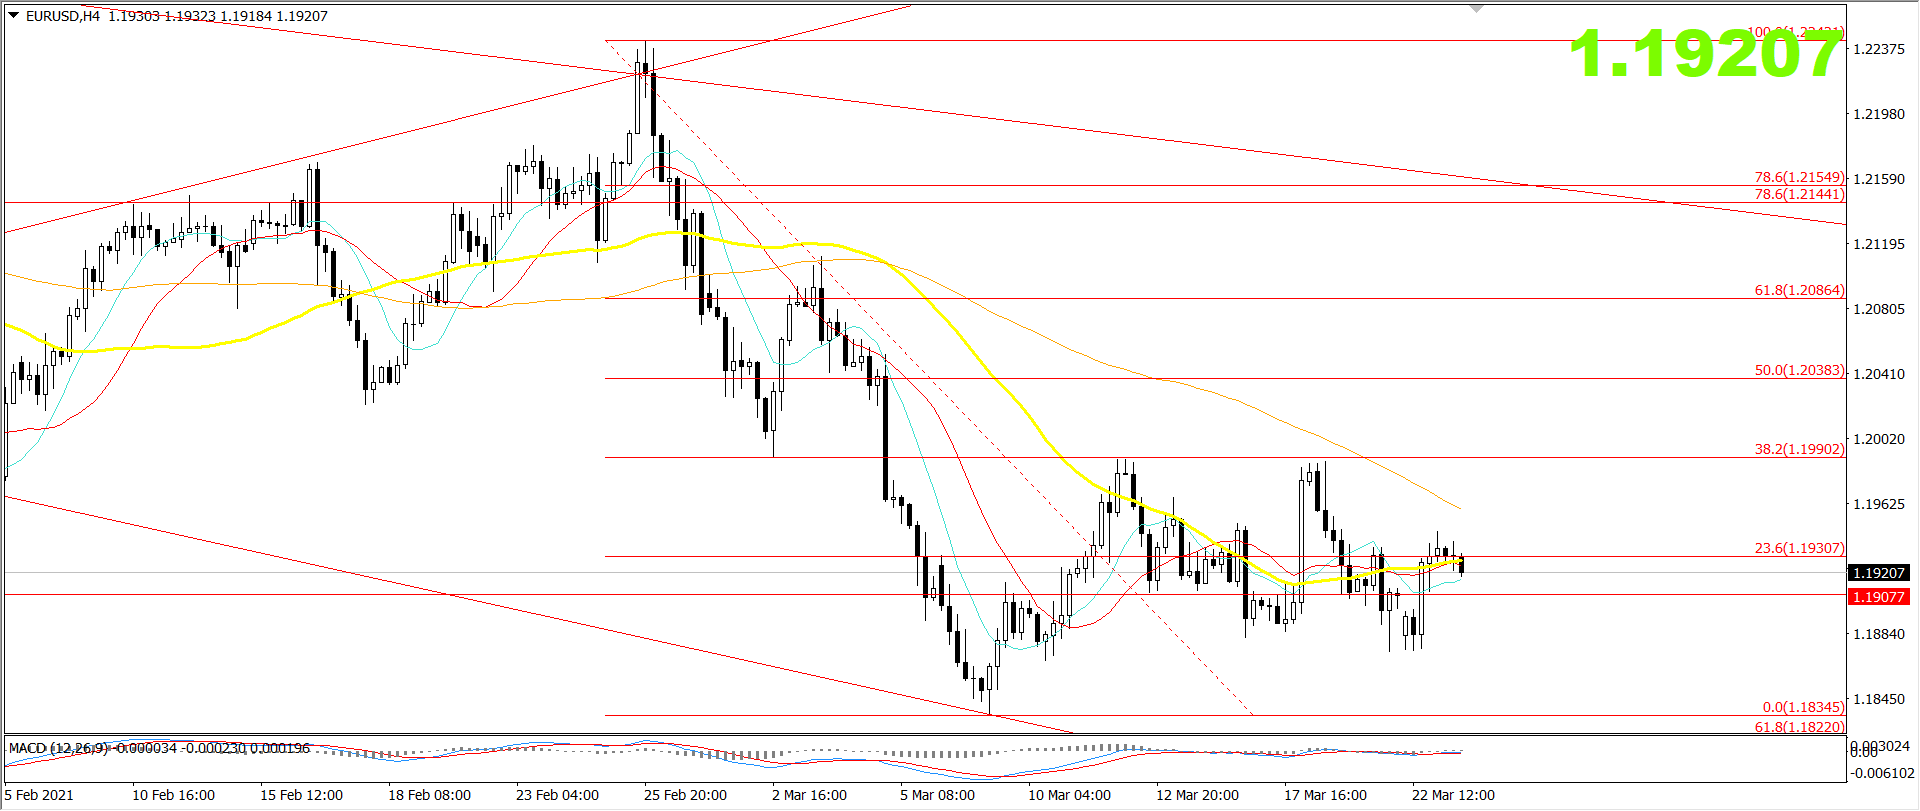Click the 12 Mar 20:00 time label
Image resolution: width=1920 pixels, height=811 pixels.
point(1198,795)
